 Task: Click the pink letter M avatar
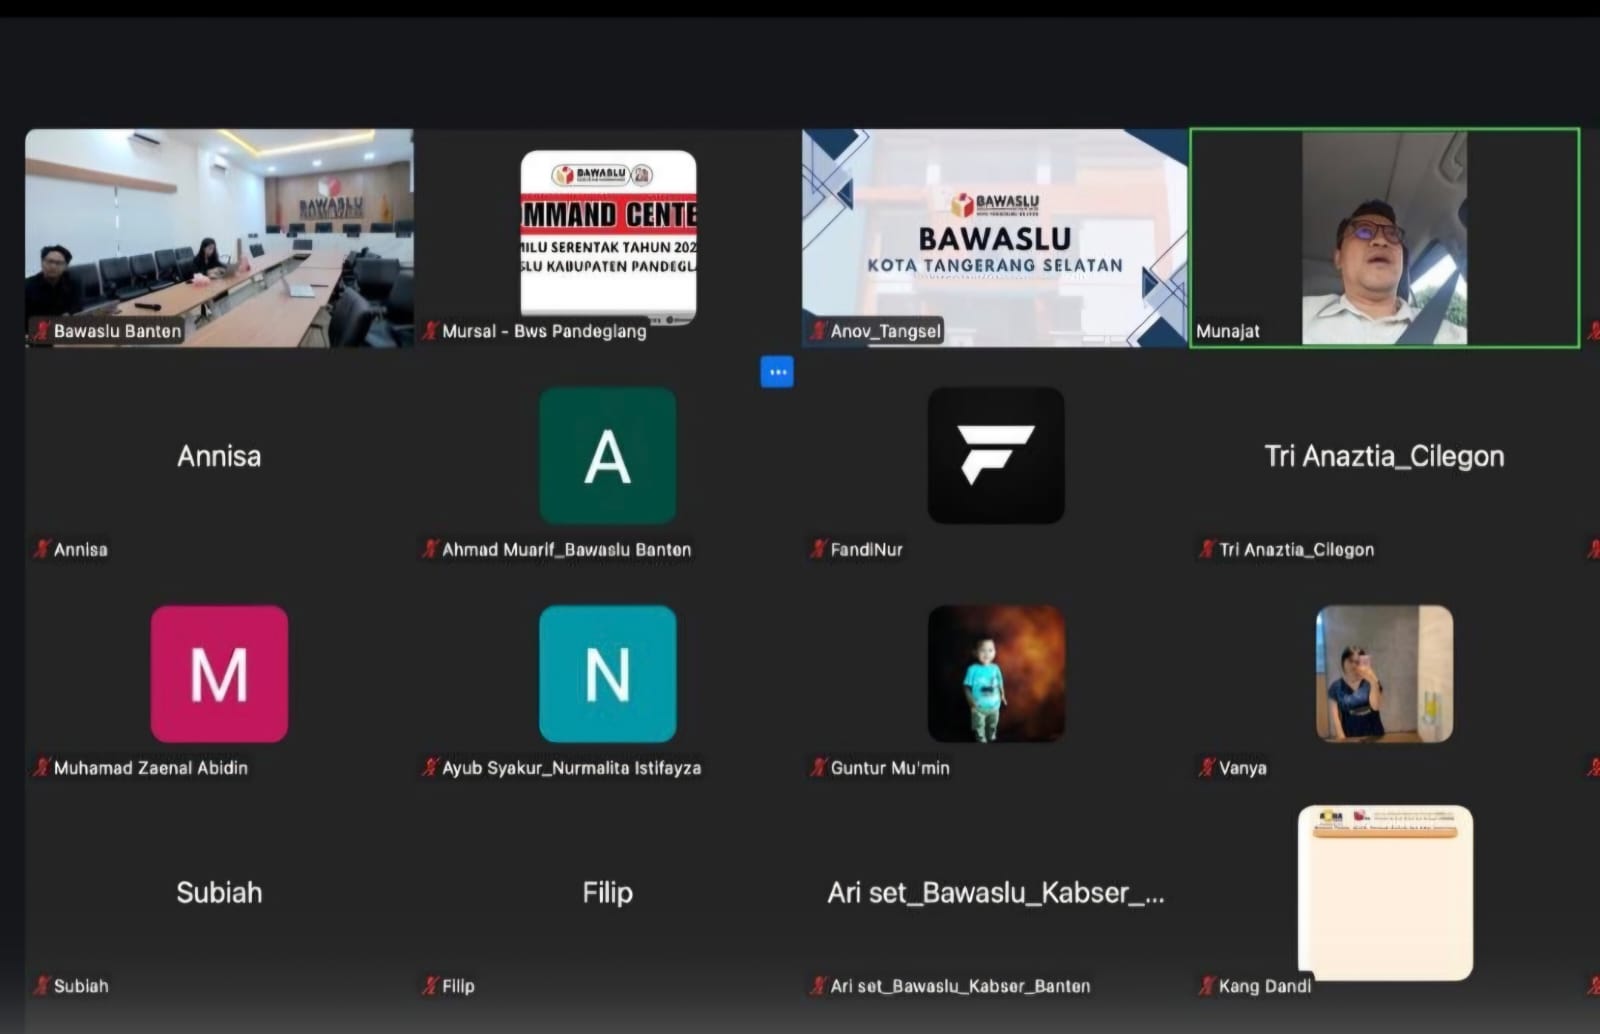219,674
